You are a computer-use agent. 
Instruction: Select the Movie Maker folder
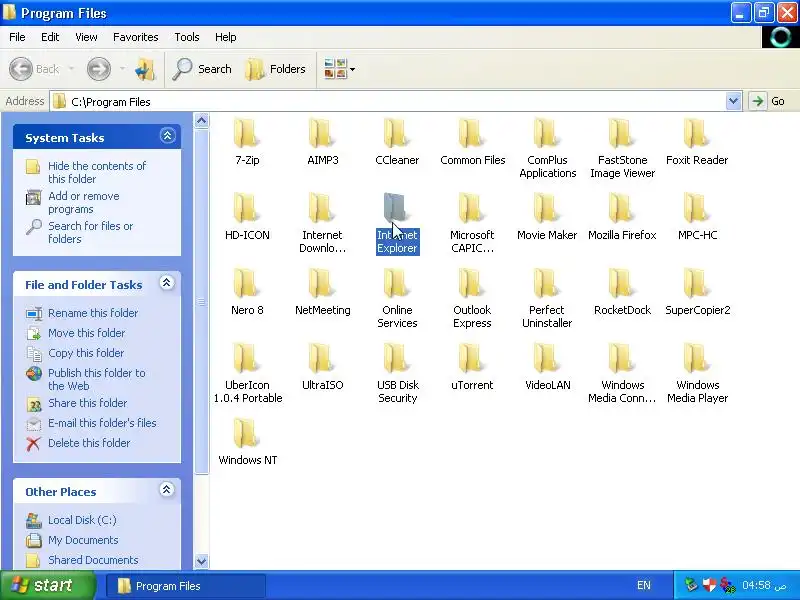pyautogui.click(x=547, y=216)
